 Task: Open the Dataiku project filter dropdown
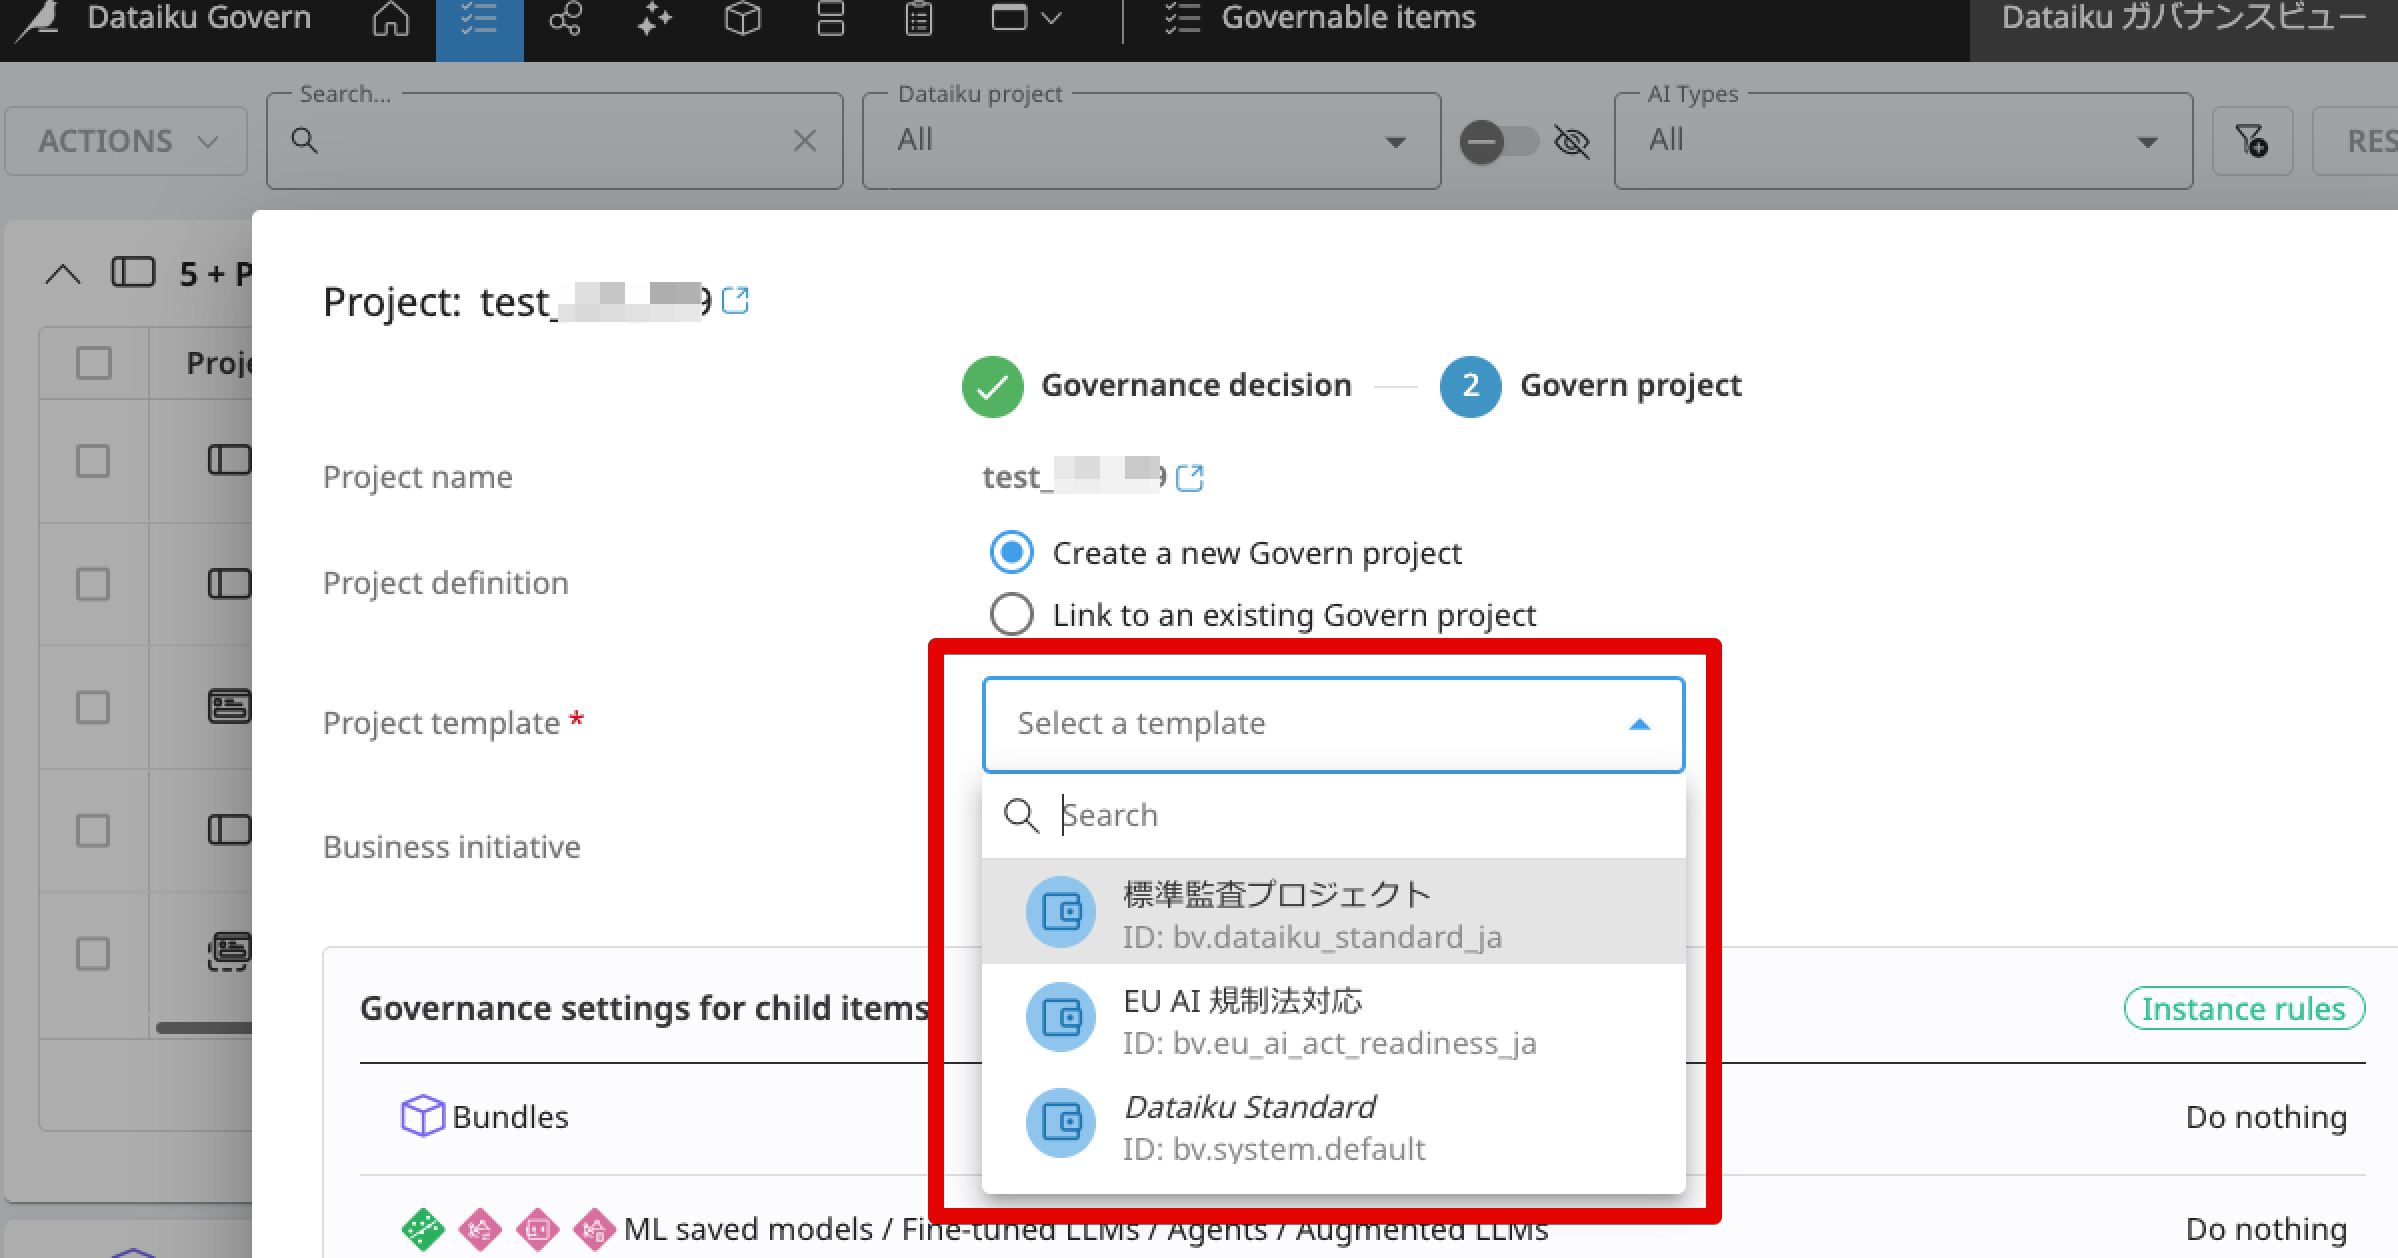pyautogui.click(x=1150, y=141)
